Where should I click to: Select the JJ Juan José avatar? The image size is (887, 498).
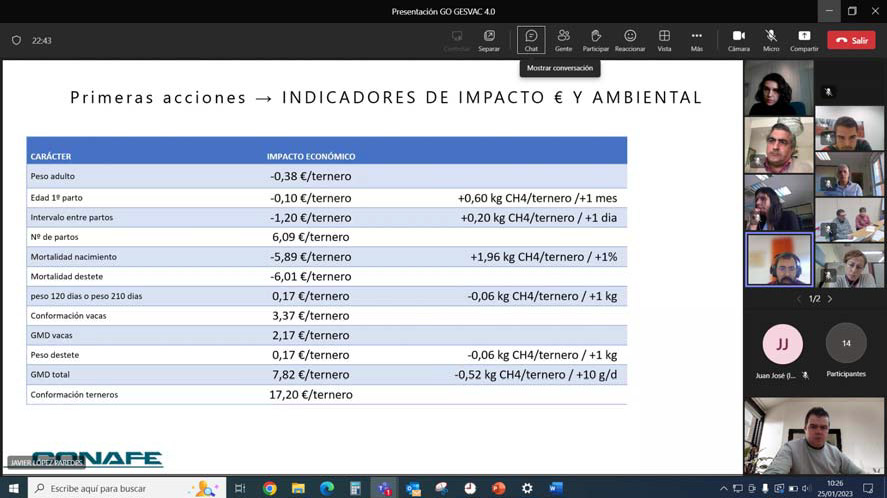coord(782,344)
